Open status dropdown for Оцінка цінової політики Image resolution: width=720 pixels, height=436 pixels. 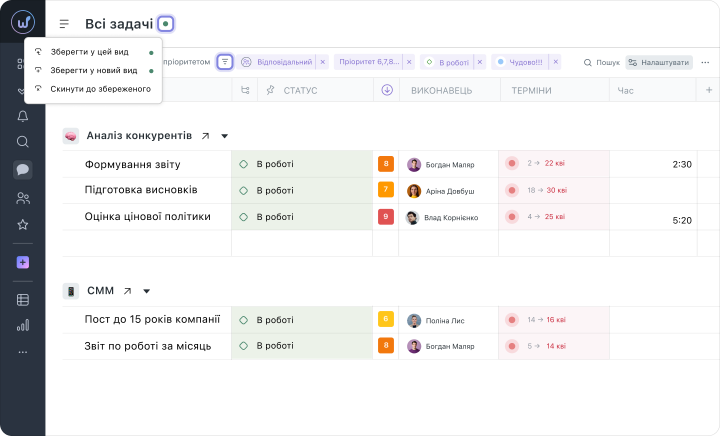302,217
